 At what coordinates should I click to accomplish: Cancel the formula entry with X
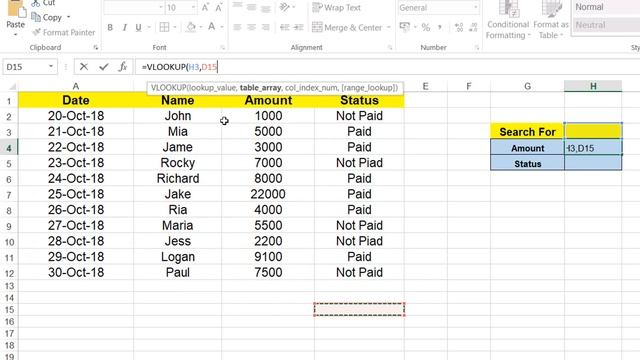pyautogui.click(x=84, y=67)
